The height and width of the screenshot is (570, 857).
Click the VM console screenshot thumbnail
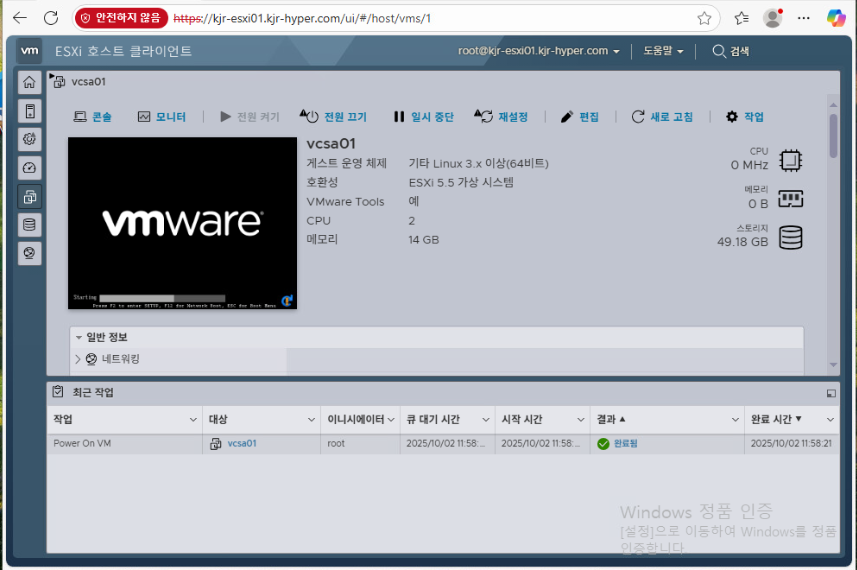(183, 223)
